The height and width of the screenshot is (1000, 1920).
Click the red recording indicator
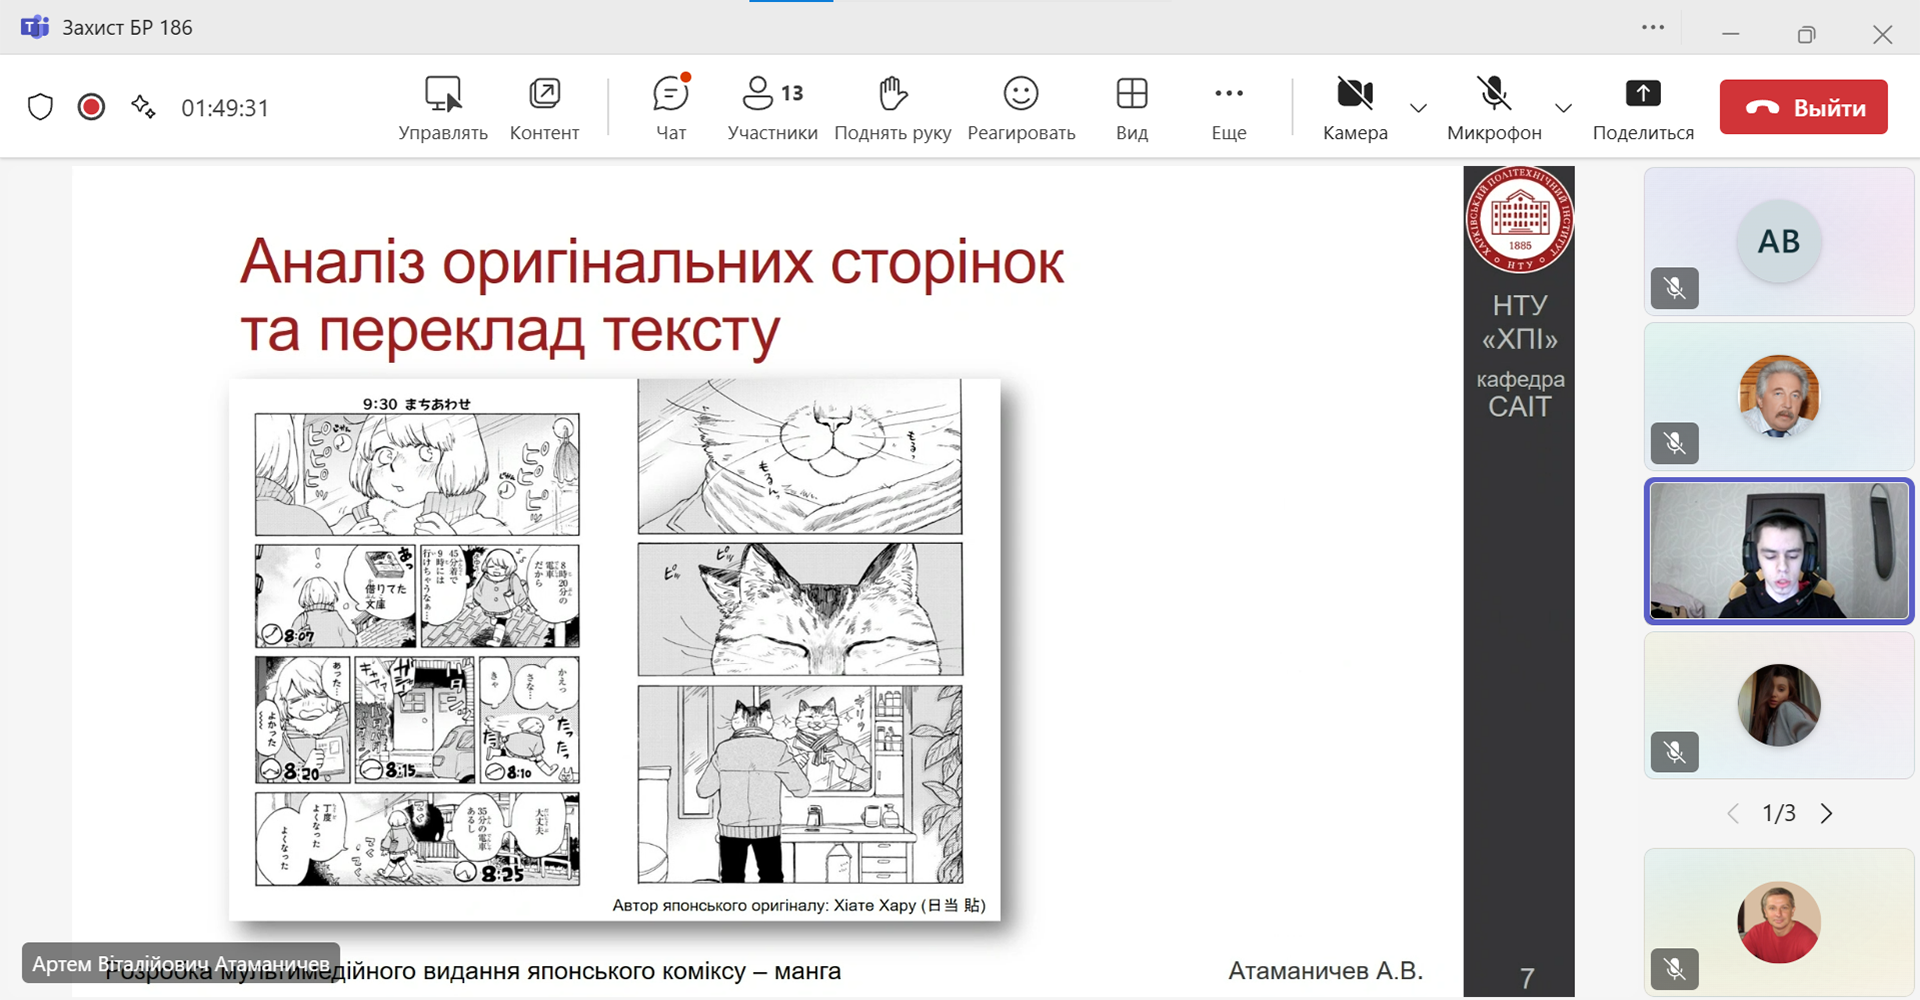click(x=91, y=107)
